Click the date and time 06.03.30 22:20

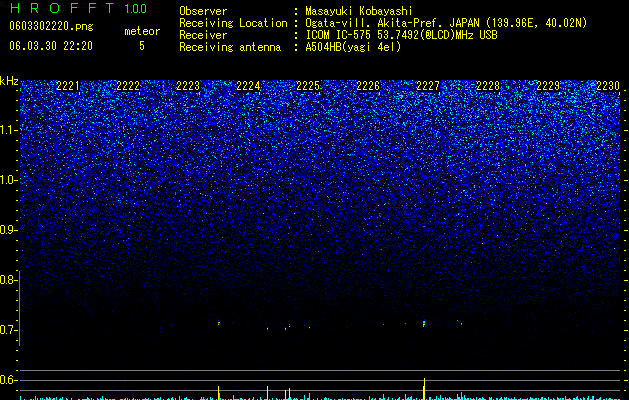(x=51, y=46)
